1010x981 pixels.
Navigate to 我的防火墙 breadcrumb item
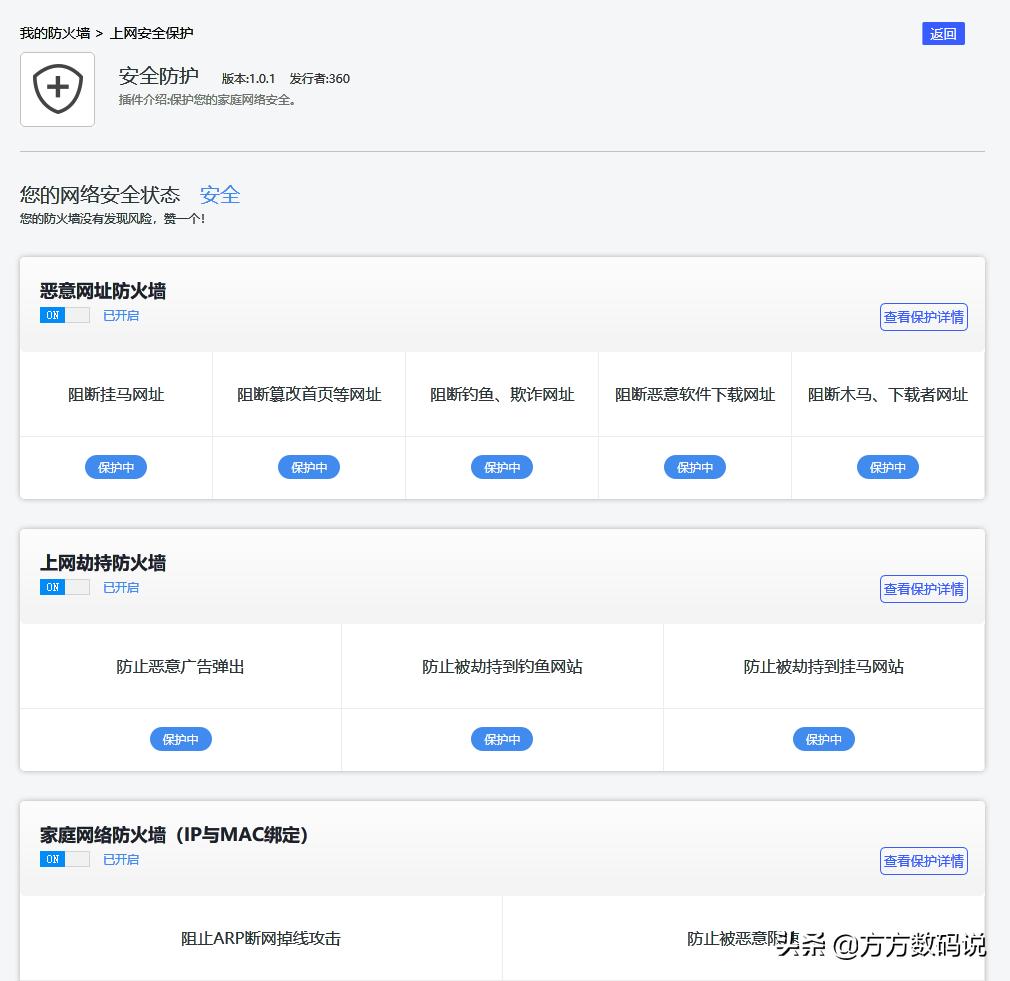[x=56, y=33]
